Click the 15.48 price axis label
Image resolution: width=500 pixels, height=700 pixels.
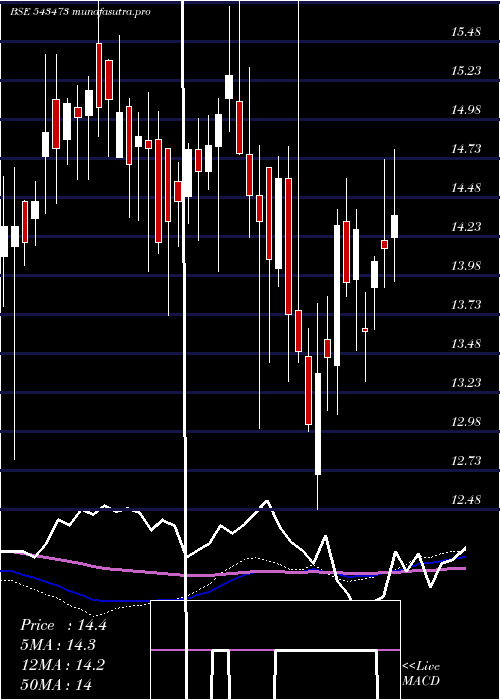click(x=466, y=32)
